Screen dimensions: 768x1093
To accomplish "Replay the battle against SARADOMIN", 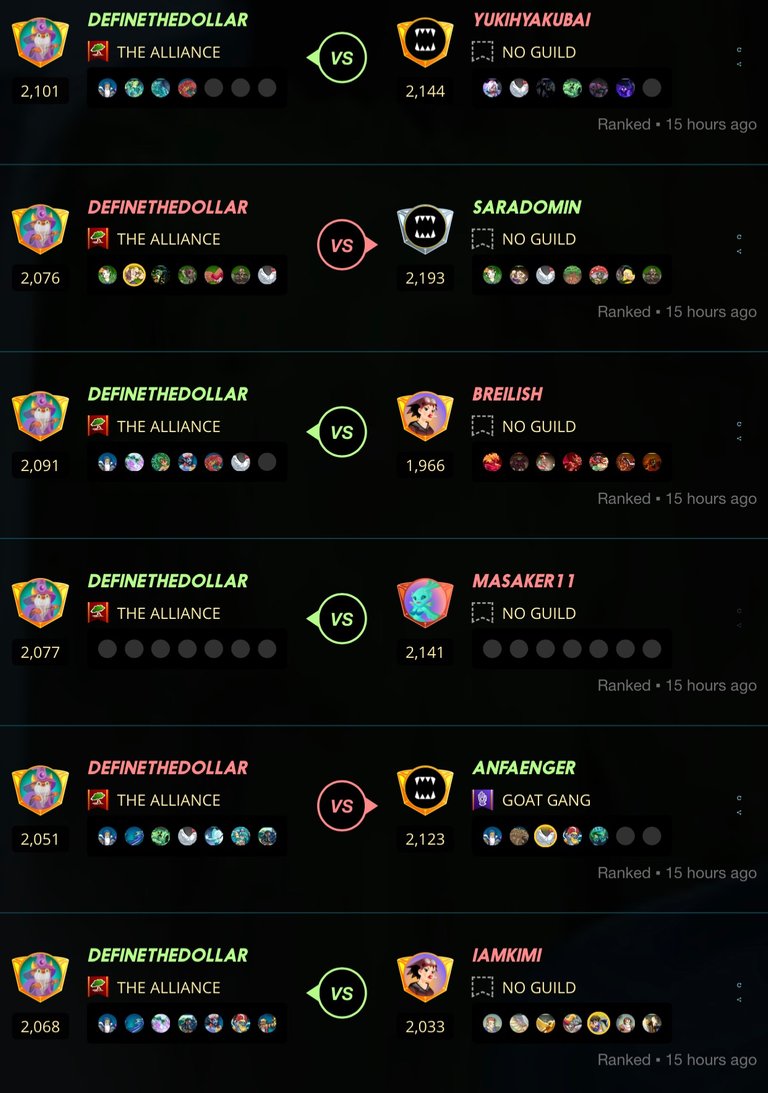I will [739, 236].
